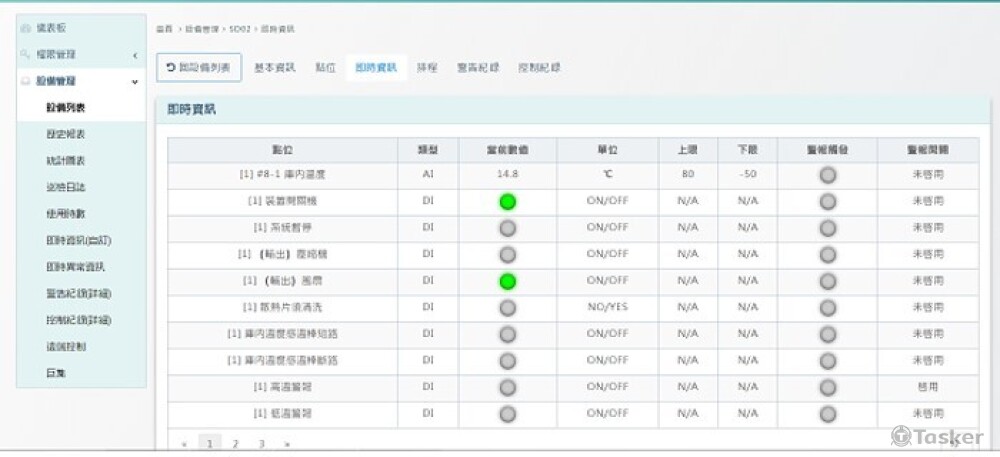Click the ℃ unit cell

[x=608, y=174]
